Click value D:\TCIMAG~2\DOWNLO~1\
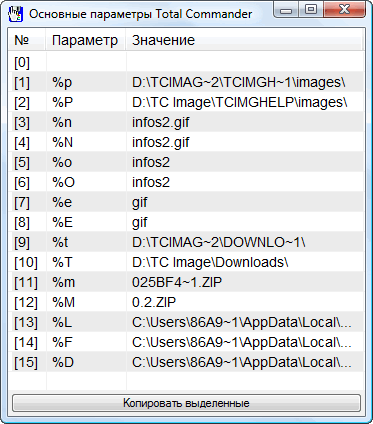The height and width of the screenshot is (424, 373). [x=219, y=242]
